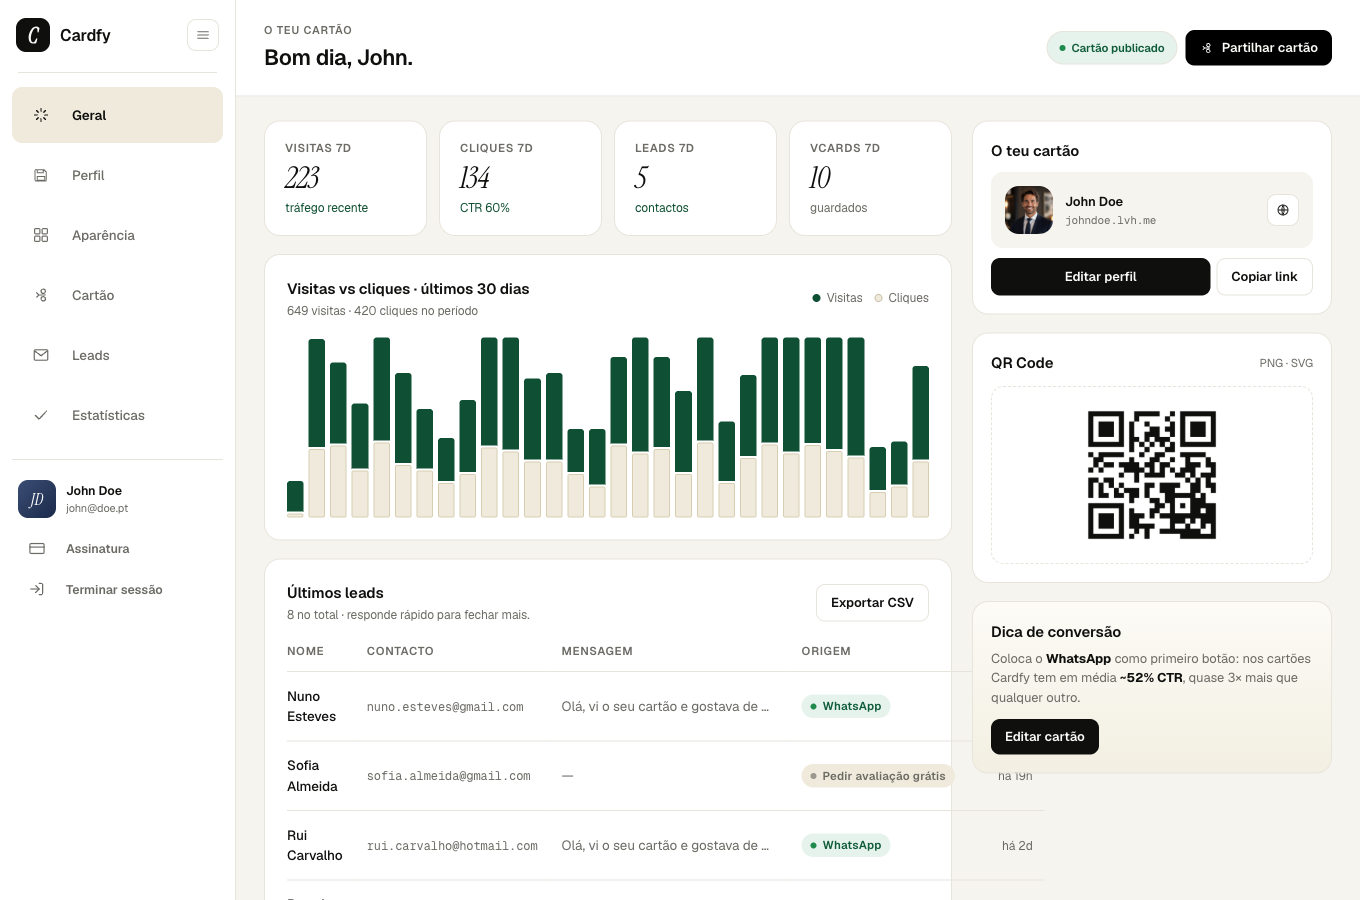Click the NOME column header
Screen dimensions: 1360x900
tap(305, 651)
